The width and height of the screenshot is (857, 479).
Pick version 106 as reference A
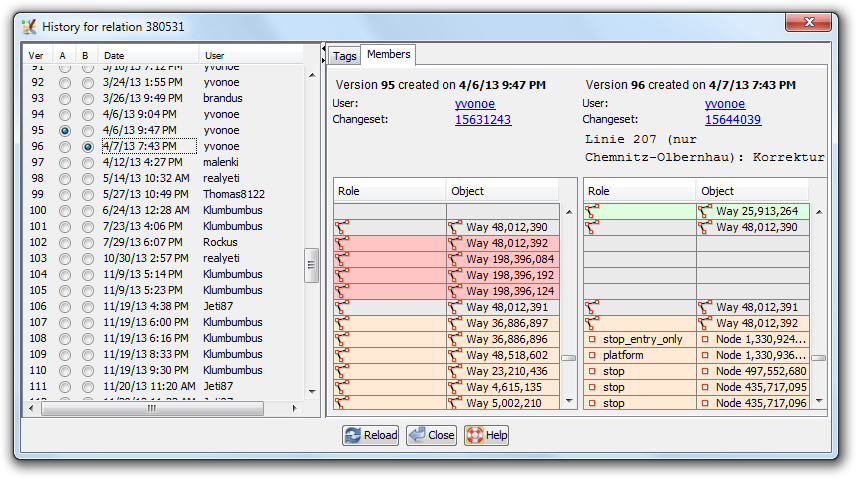pos(64,307)
